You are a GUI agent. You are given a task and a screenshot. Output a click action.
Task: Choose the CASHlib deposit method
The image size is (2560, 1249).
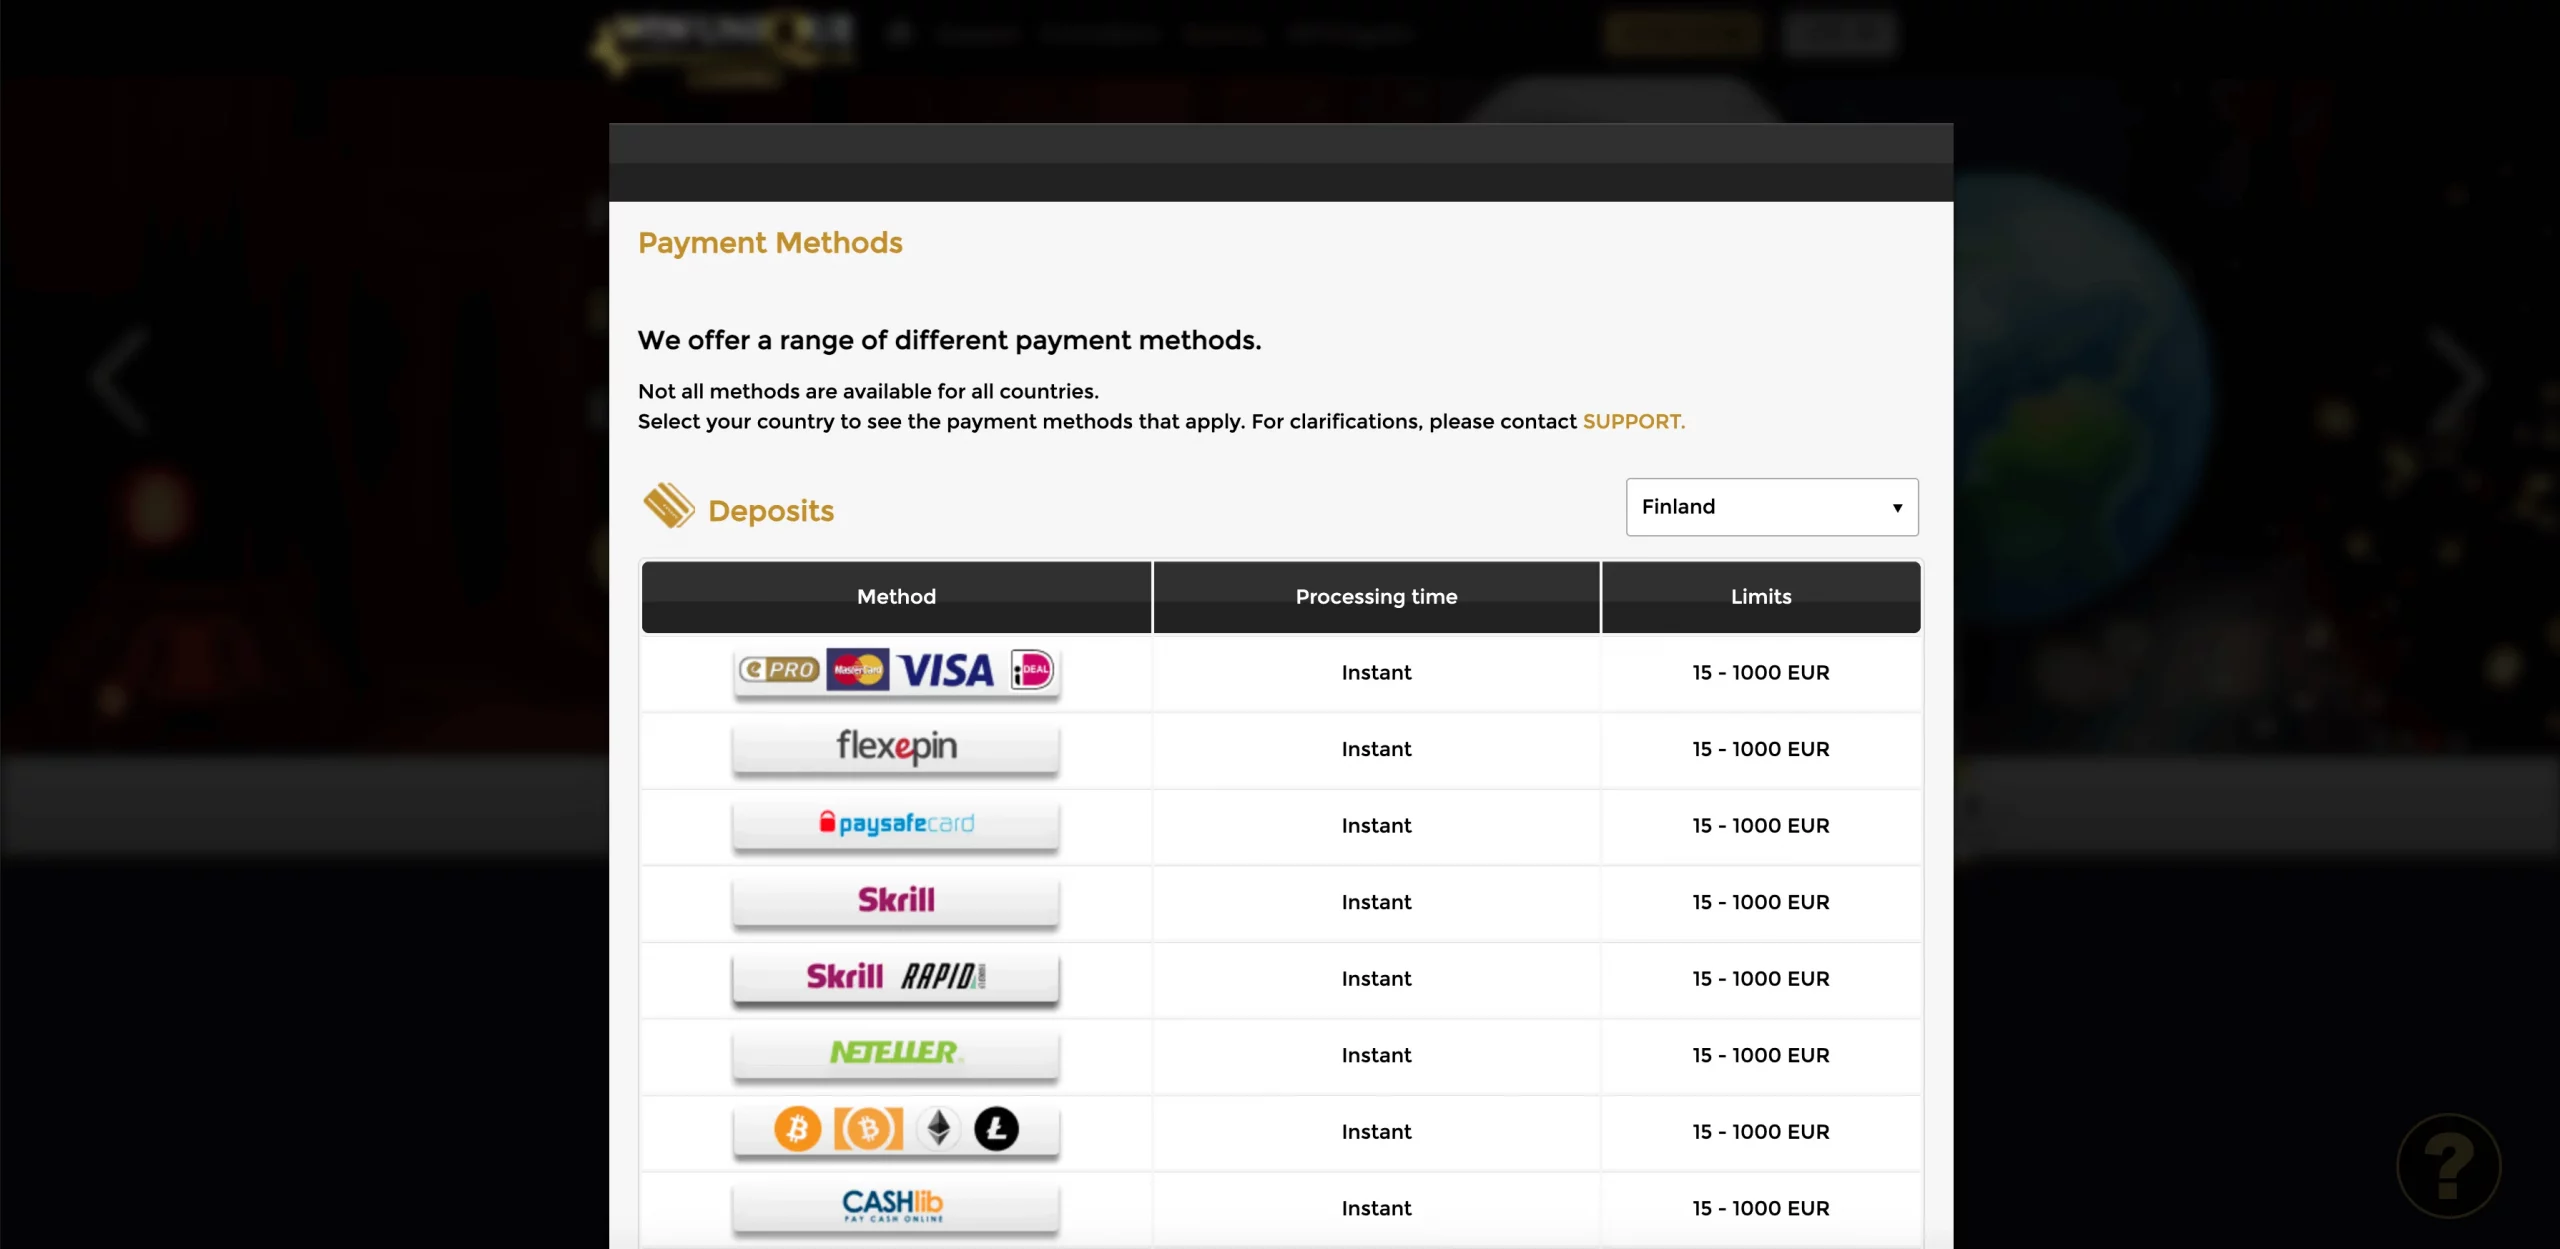pos(896,1208)
